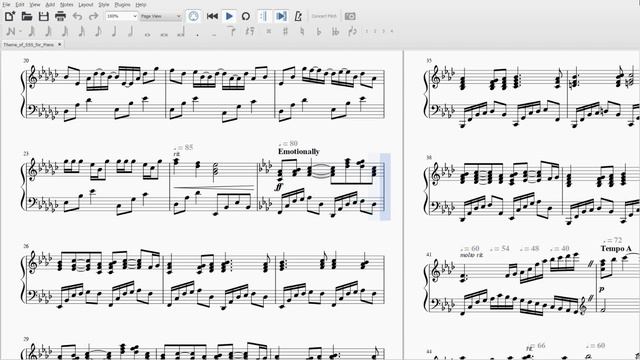The height and width of the screenshot is (360, 640).
Task: Open the Notes menu
Action: 67,4
